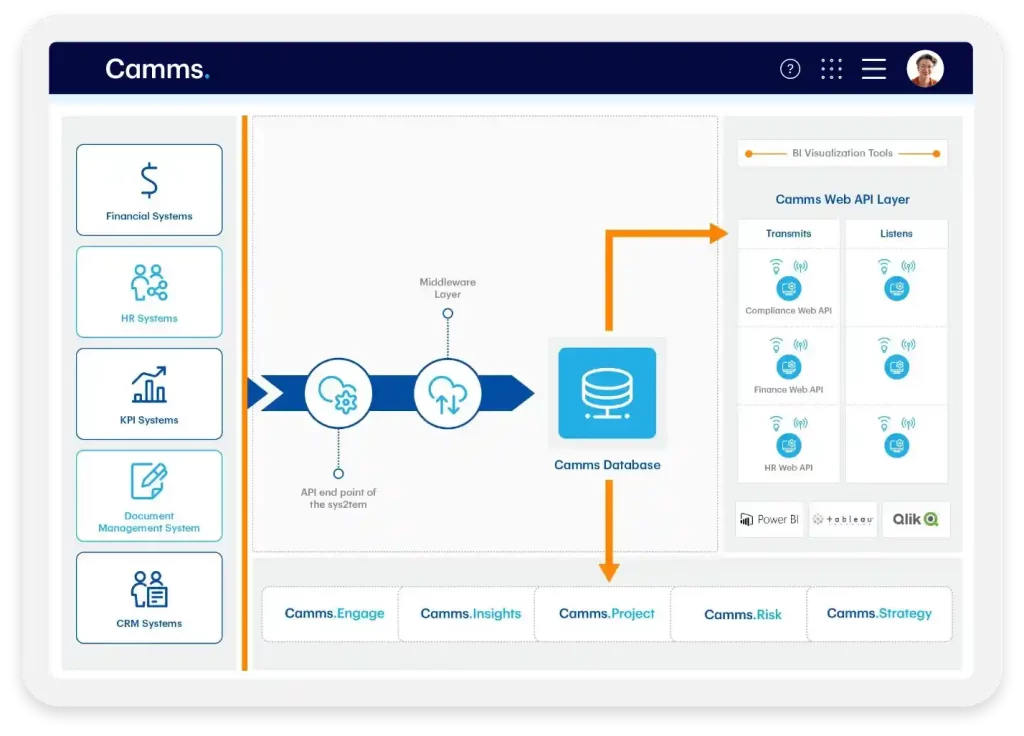Open the BI Visualization Tools section
1024x736 pixels.
pyautogui.click(x=843, y=152)
